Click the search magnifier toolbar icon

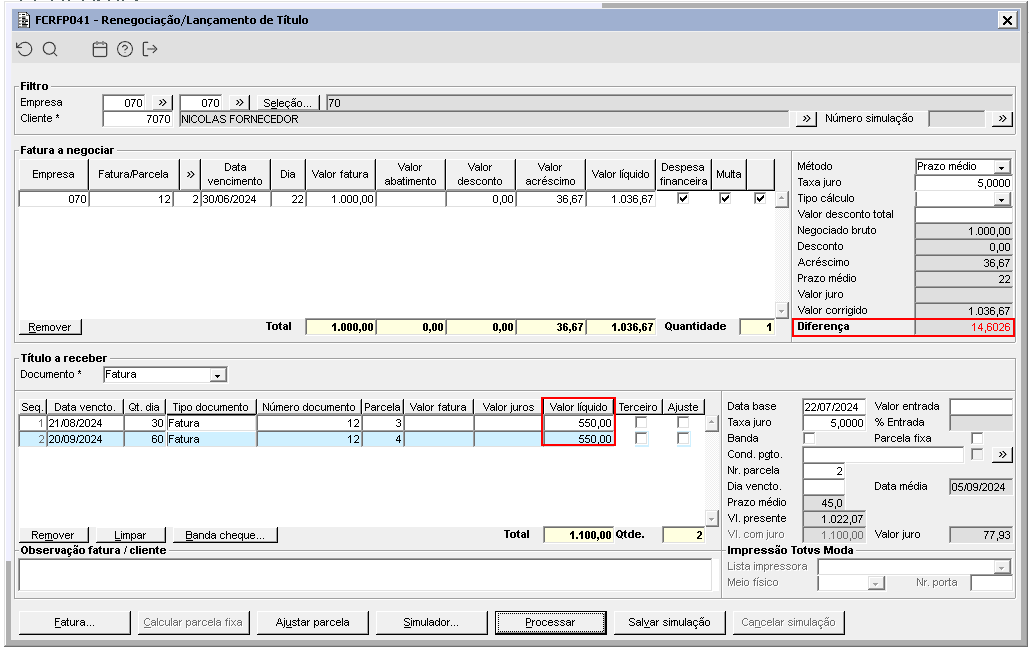[50, 49]
